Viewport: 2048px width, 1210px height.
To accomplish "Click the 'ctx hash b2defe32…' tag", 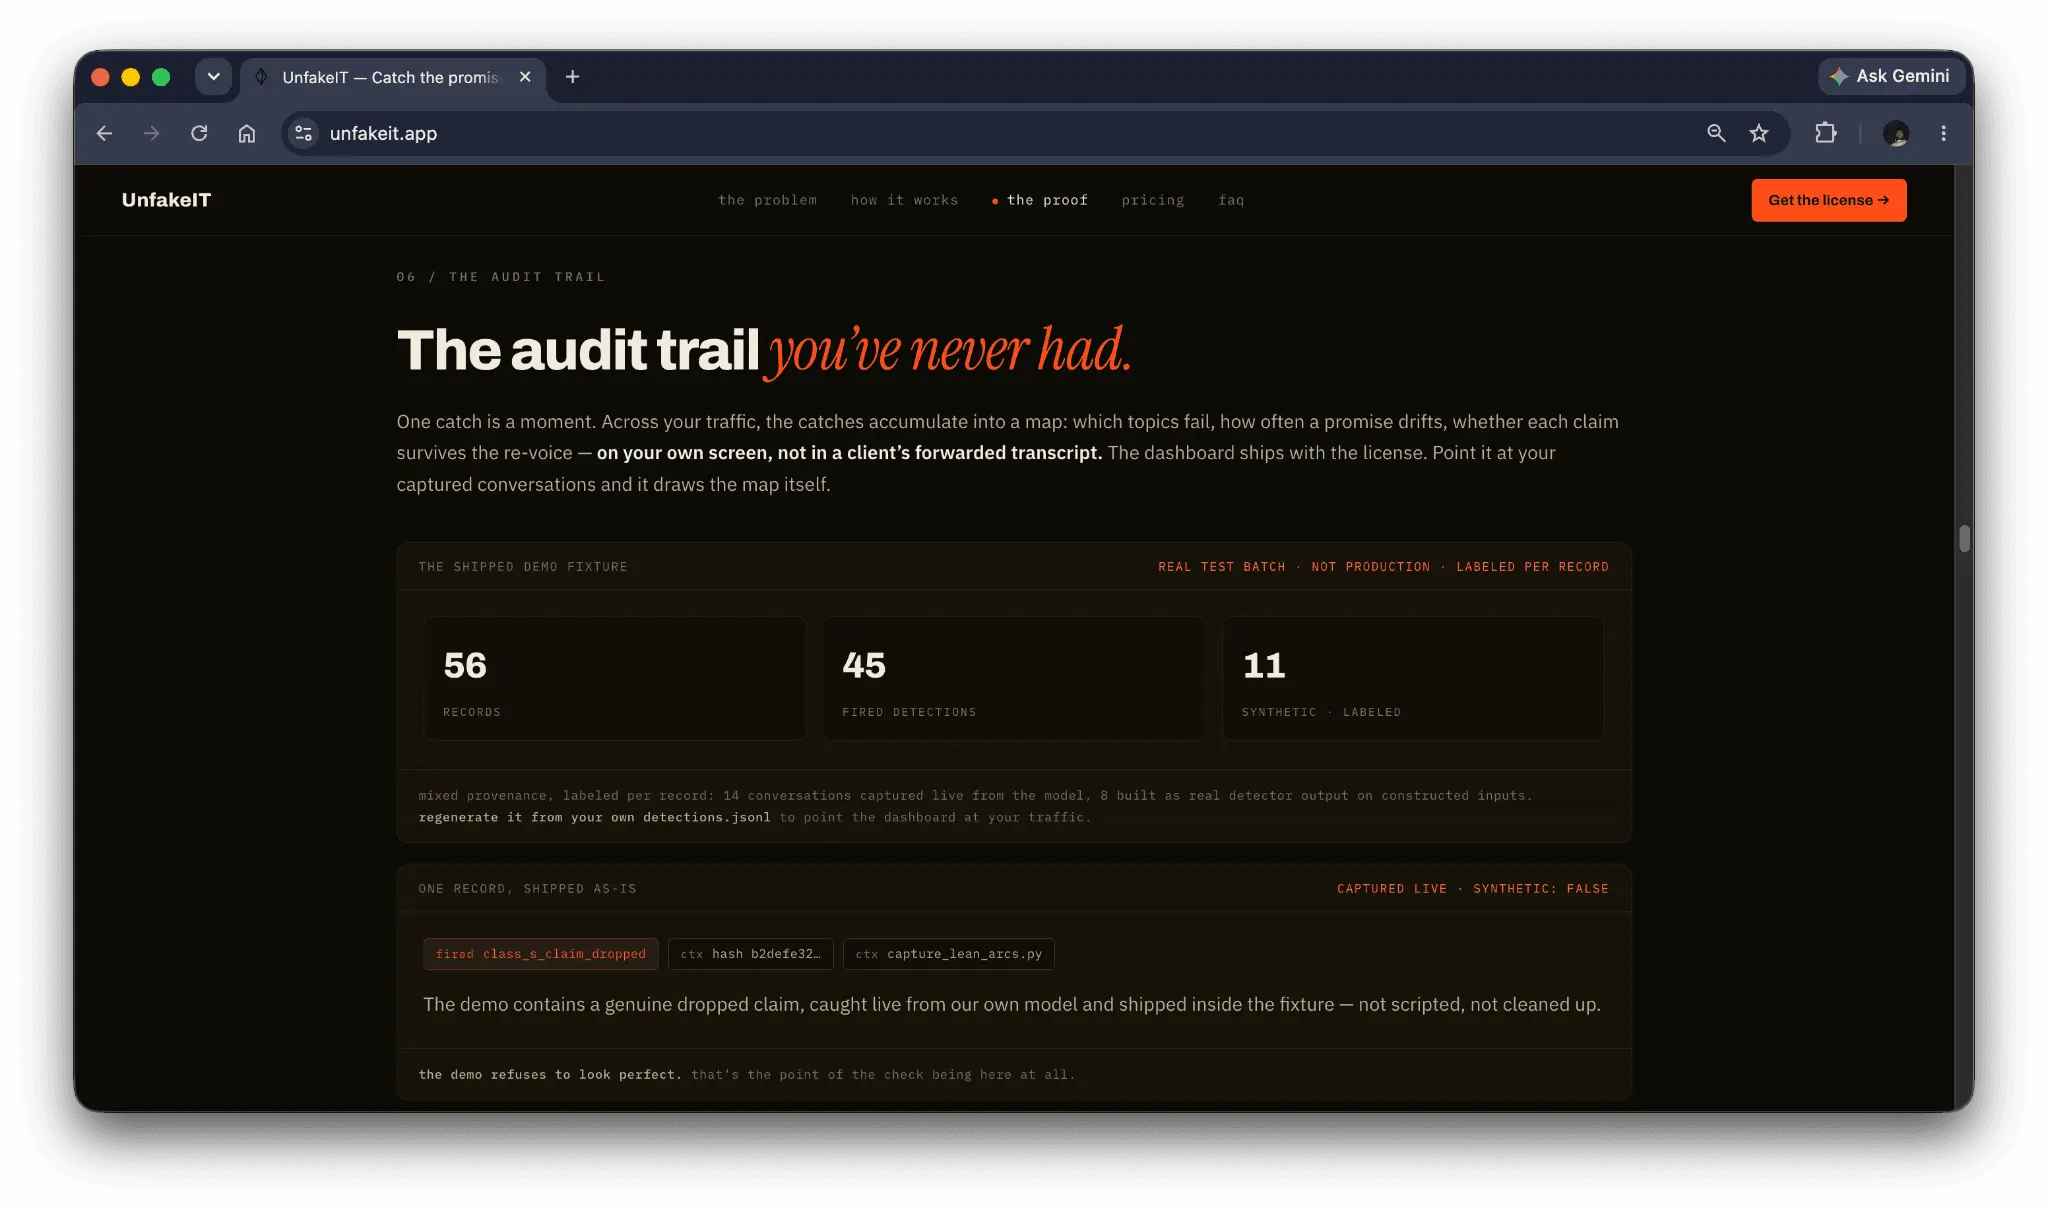I will coord(750,954).
